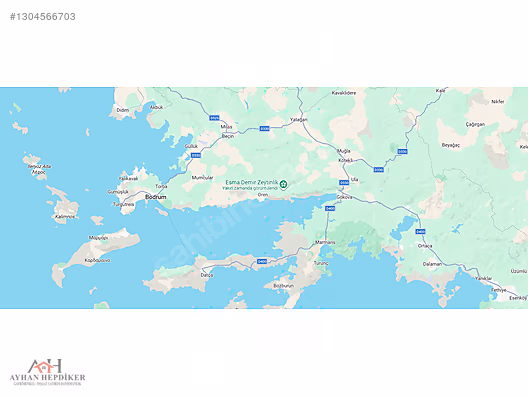Click the Beyağaç label
This screenshot has width=528, height=396.
tap(451, 145)
